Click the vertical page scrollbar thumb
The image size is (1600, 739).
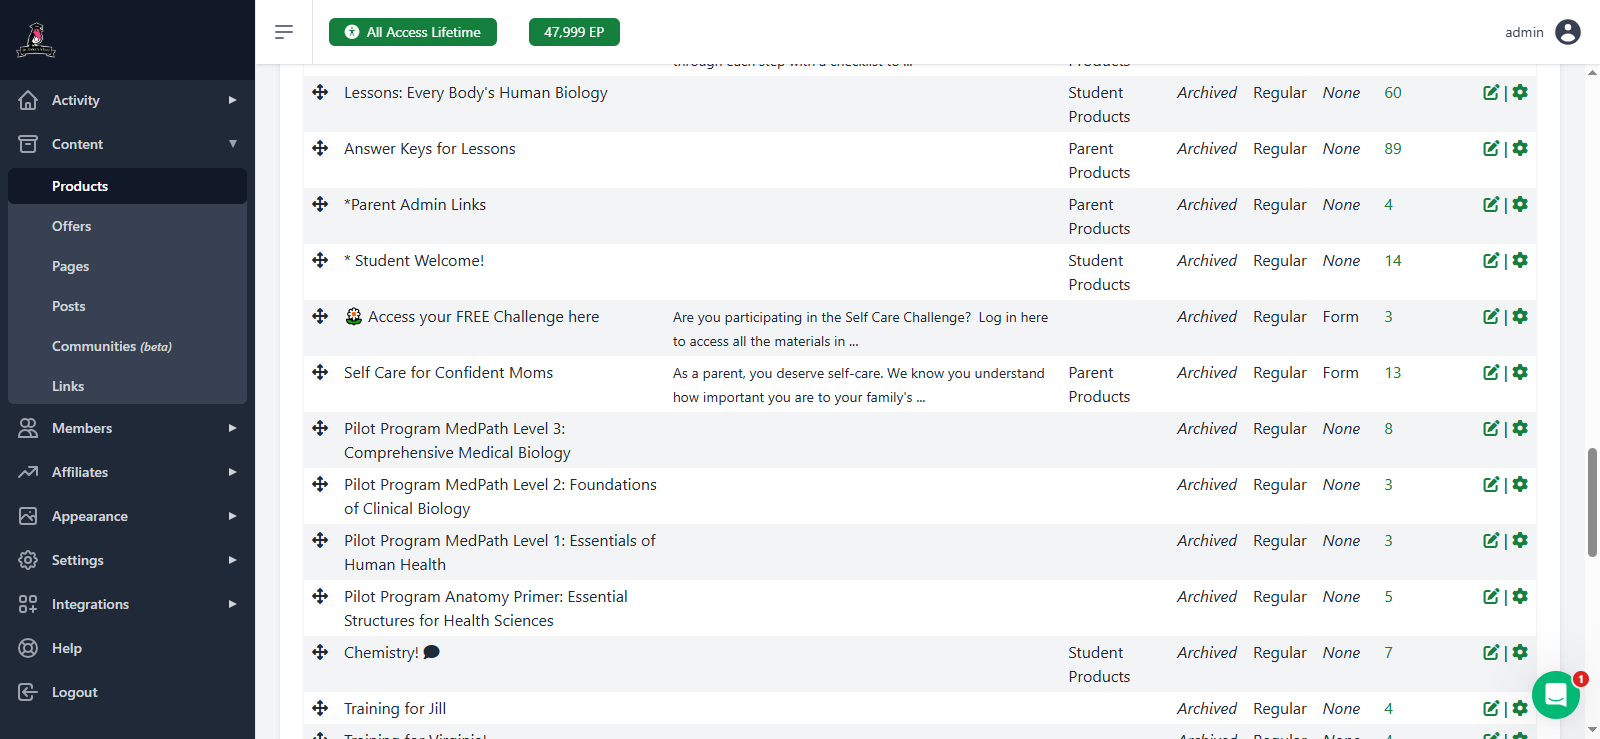pyautogui.click(x=1592, y=502)
